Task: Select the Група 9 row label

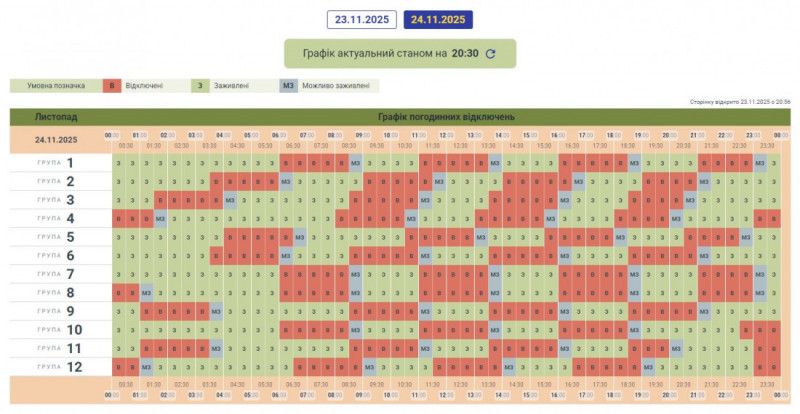Action: 55,310
